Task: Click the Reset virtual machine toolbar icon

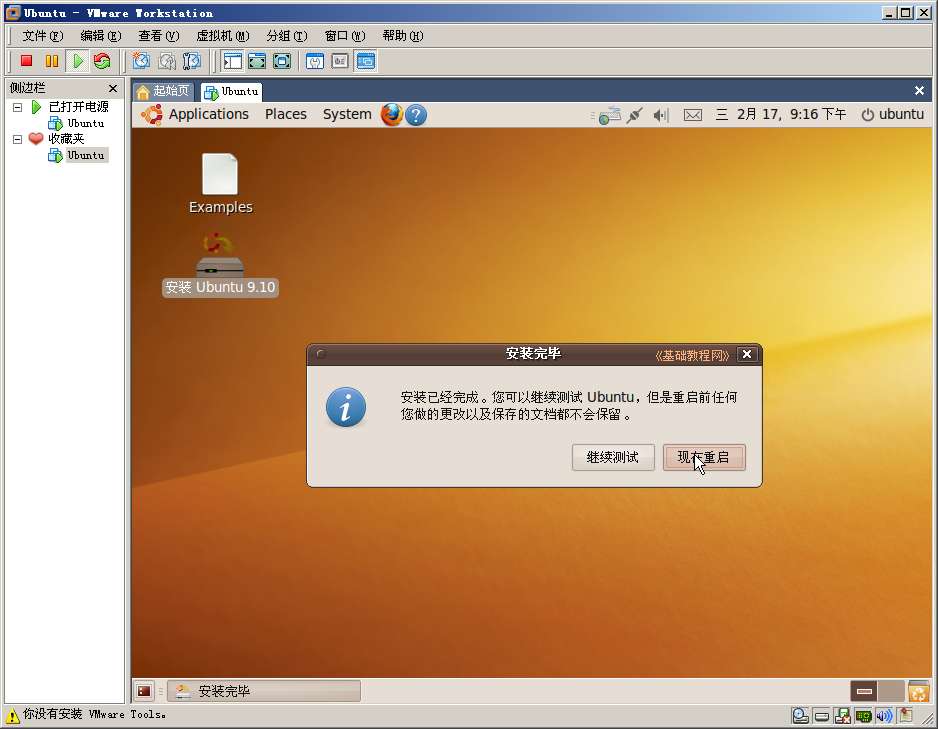Action: point(102,60)
